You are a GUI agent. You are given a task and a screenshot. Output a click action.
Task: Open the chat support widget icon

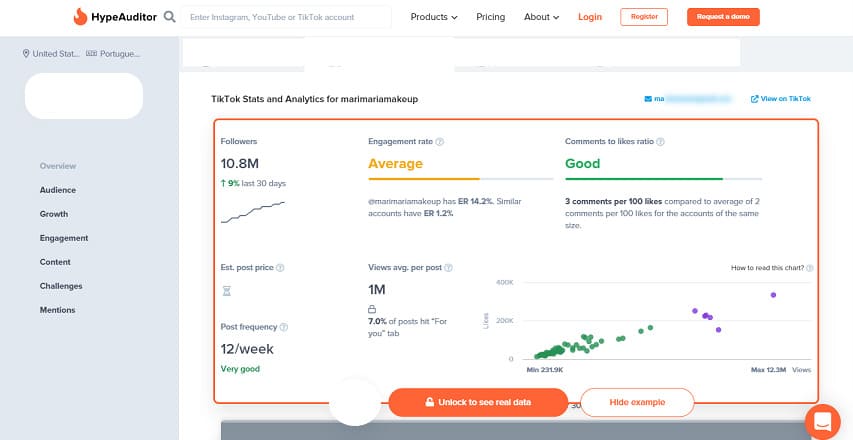pyautogui.click(x=823, y=420)
